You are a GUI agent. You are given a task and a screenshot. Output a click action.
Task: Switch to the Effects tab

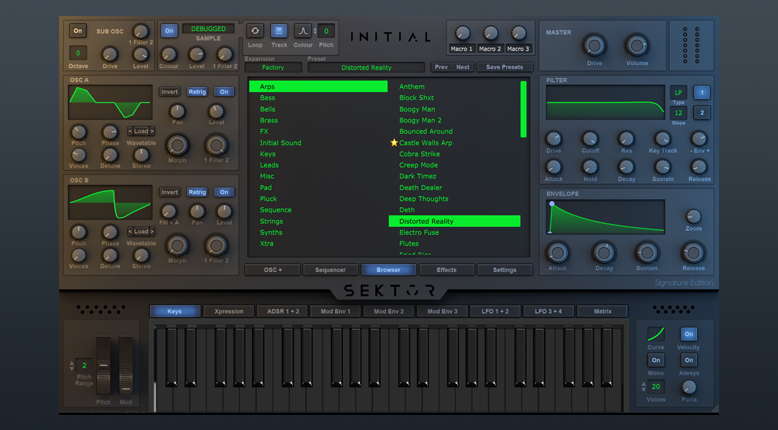click(446, 270)
